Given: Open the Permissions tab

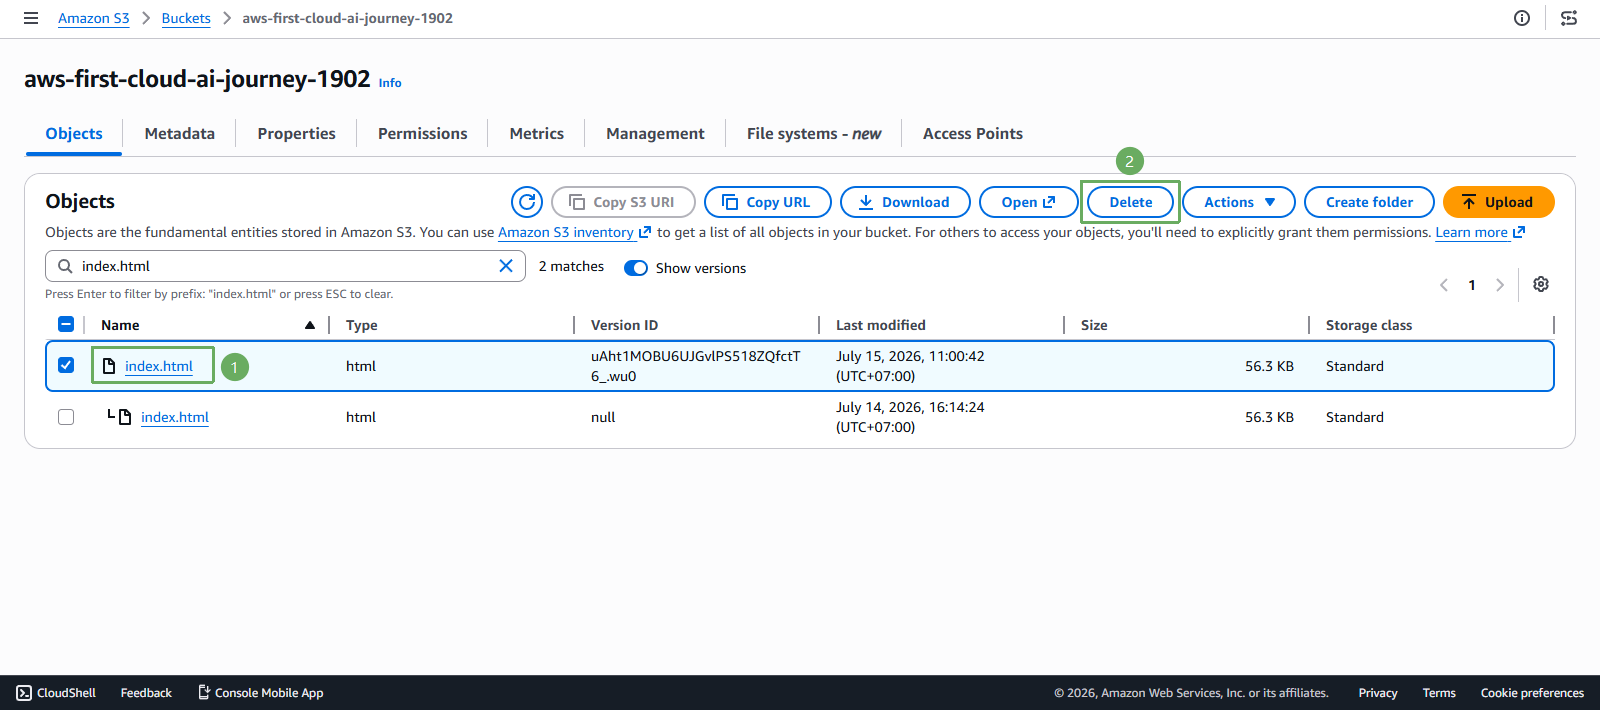Looking at the screenshot, I should coord(423,134).
